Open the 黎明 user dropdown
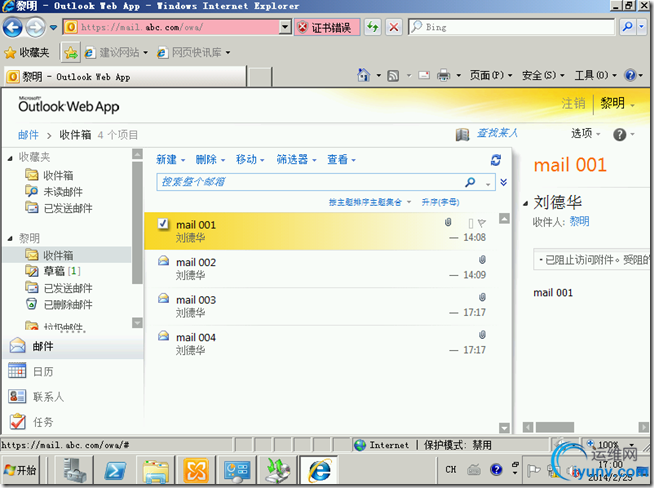 [618, 103]
